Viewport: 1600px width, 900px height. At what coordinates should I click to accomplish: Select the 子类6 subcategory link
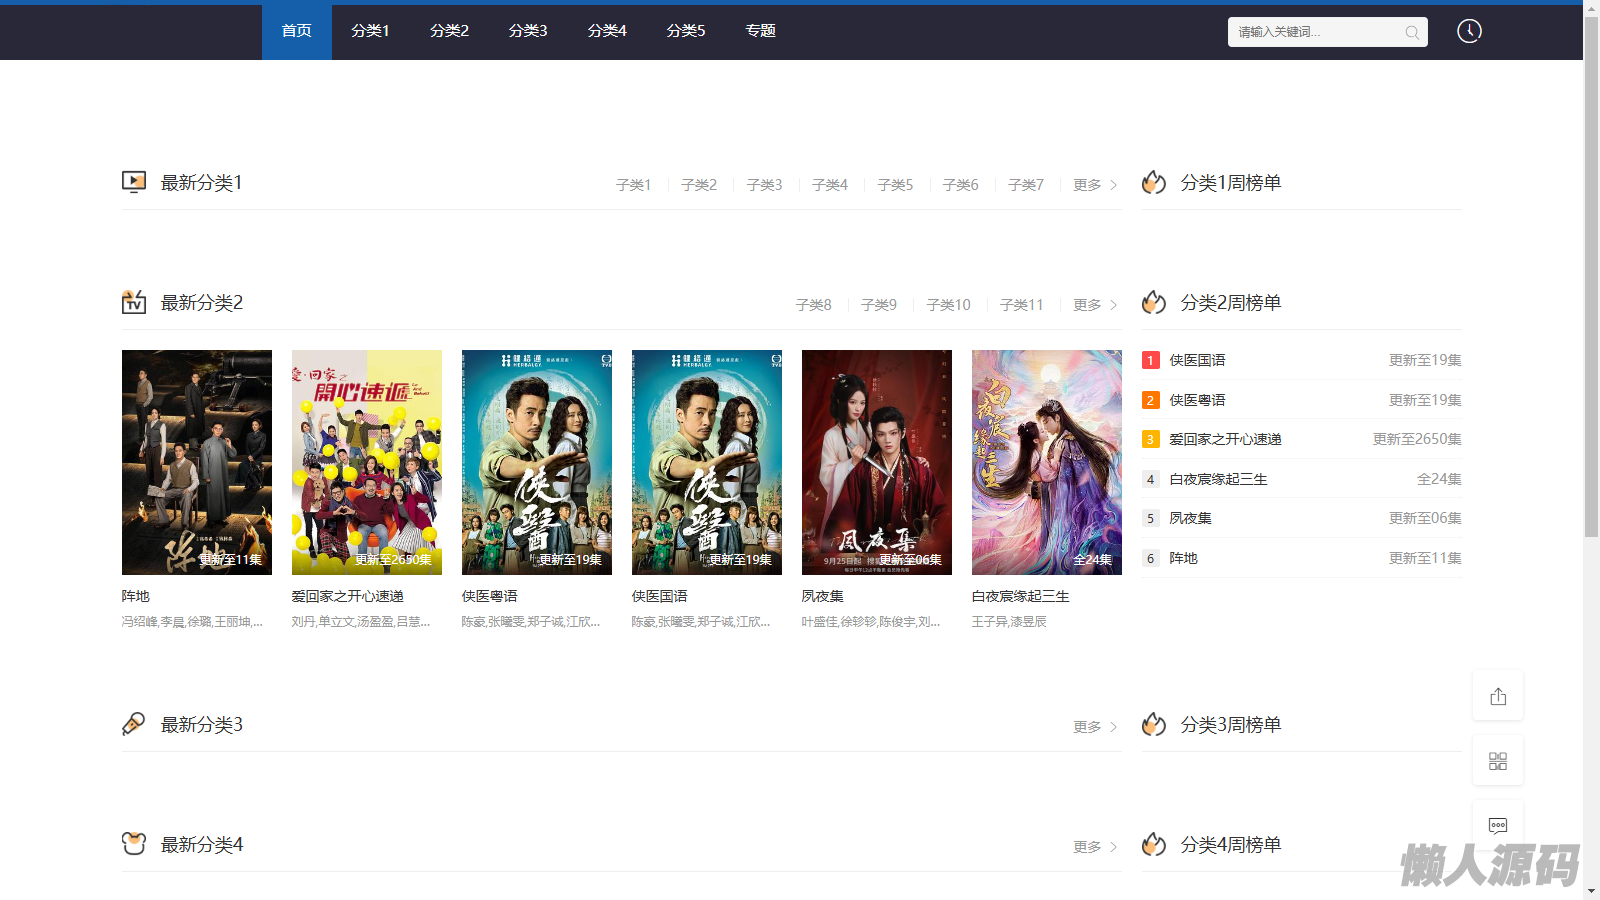click(961, 185)
